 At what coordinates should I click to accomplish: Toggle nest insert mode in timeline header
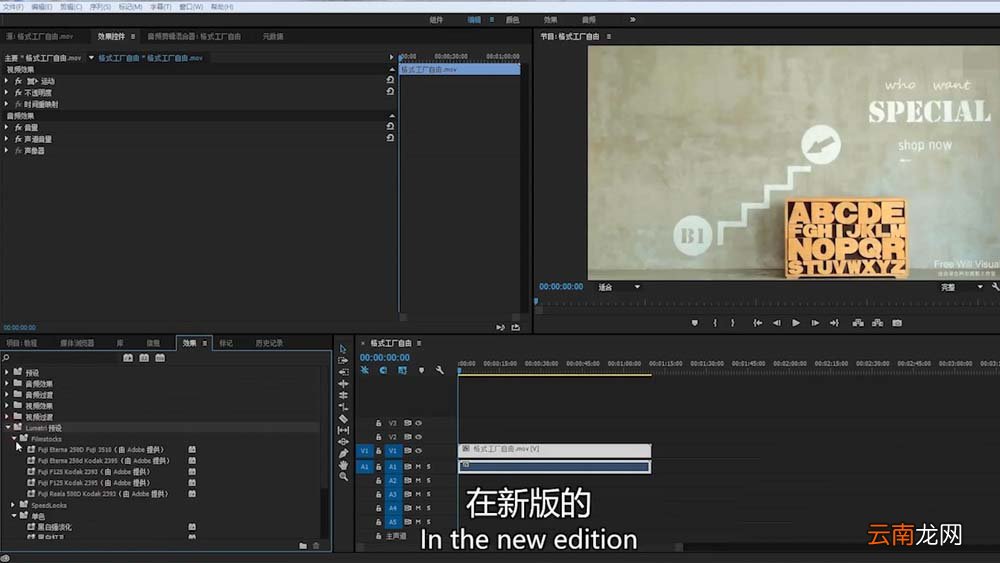365,370
